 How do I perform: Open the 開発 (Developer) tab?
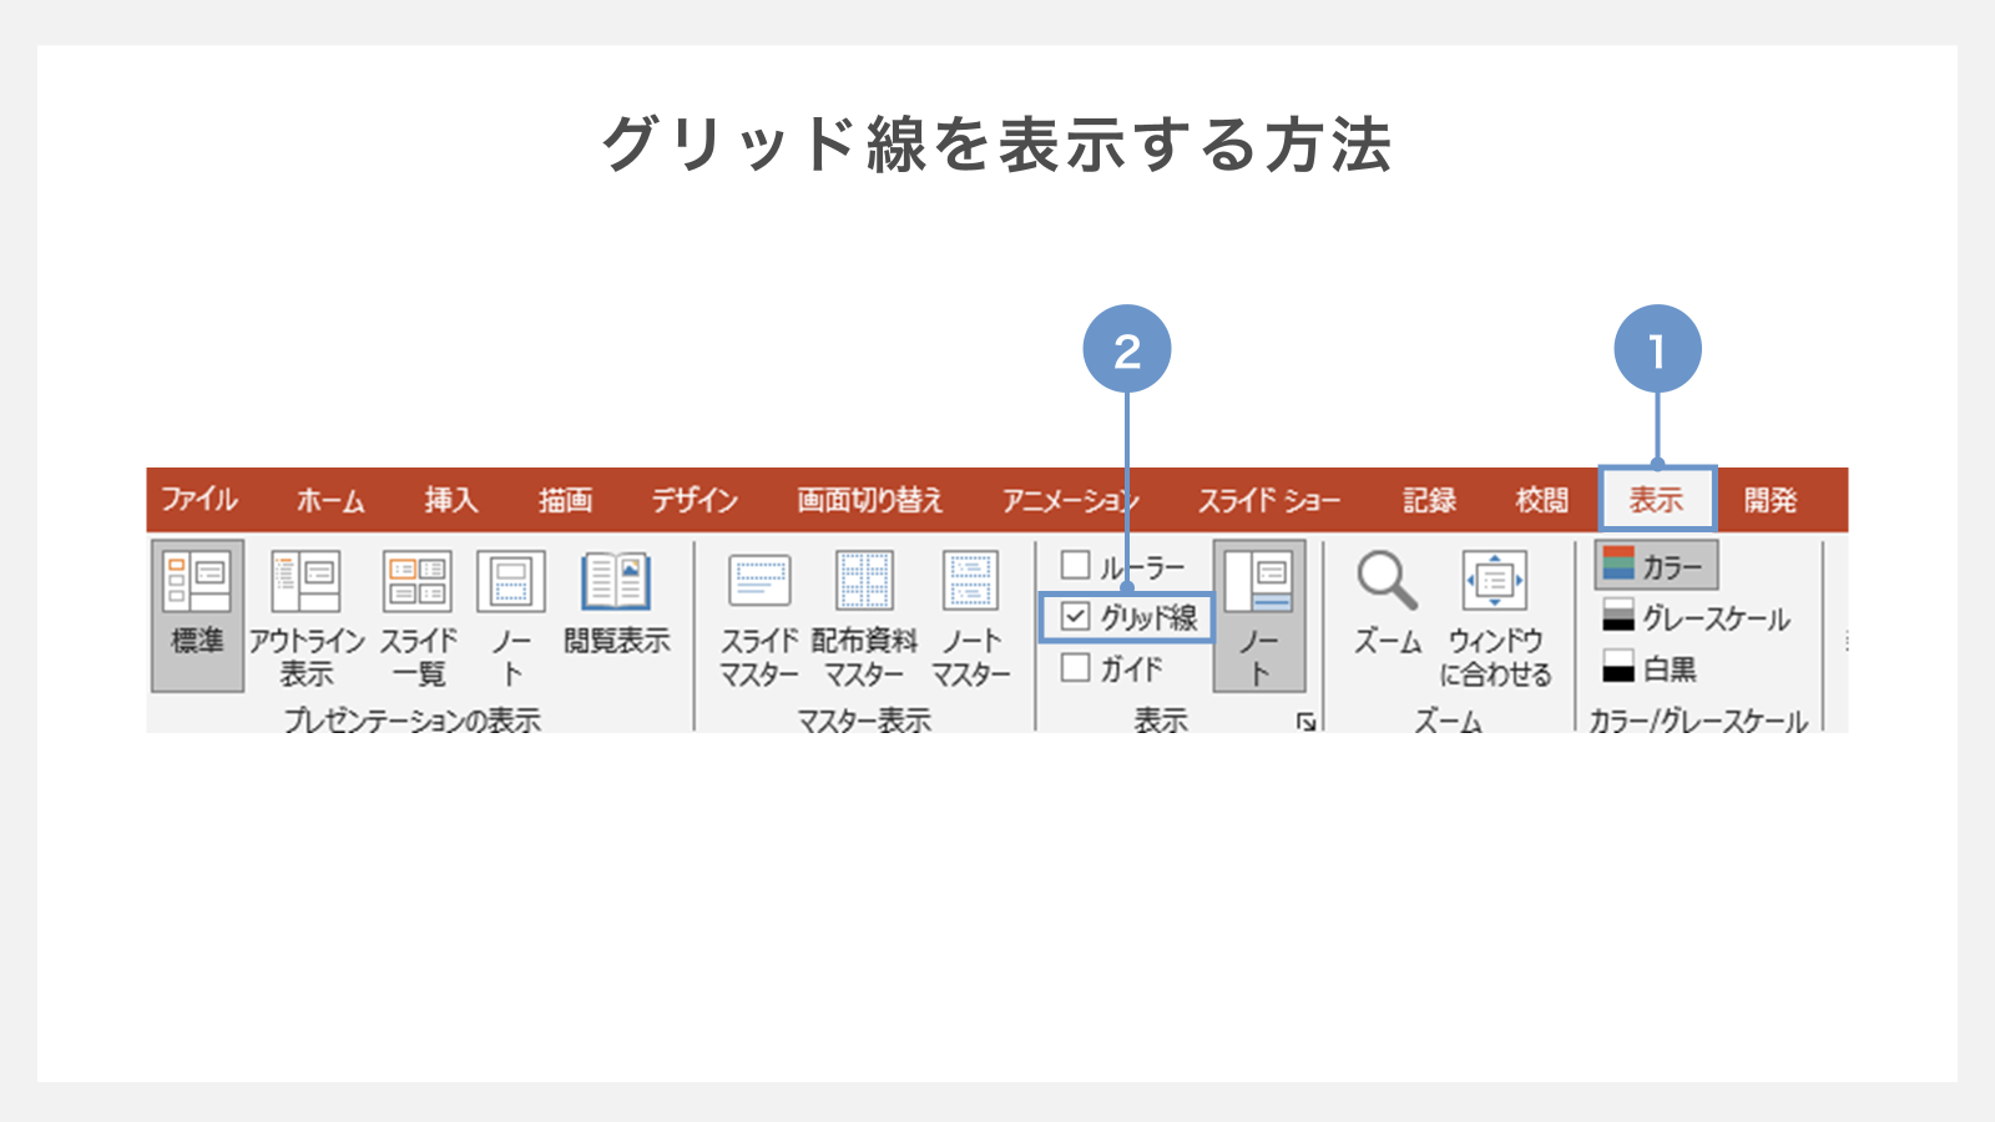pos(1781,496)
